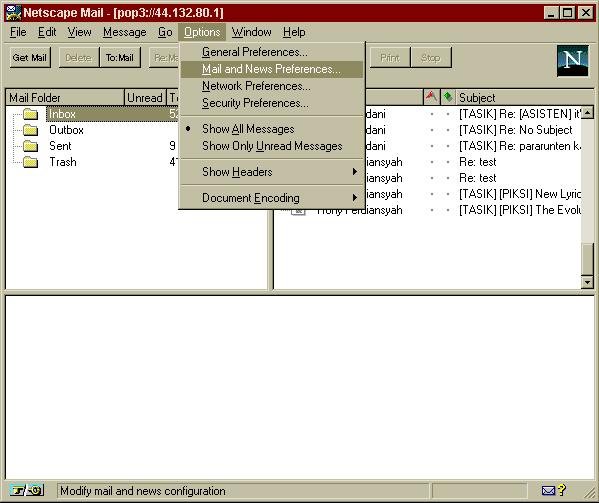Viewport: 599px width, 503px height.
Task: Click the Unread column header
Action: coord(145,97)
